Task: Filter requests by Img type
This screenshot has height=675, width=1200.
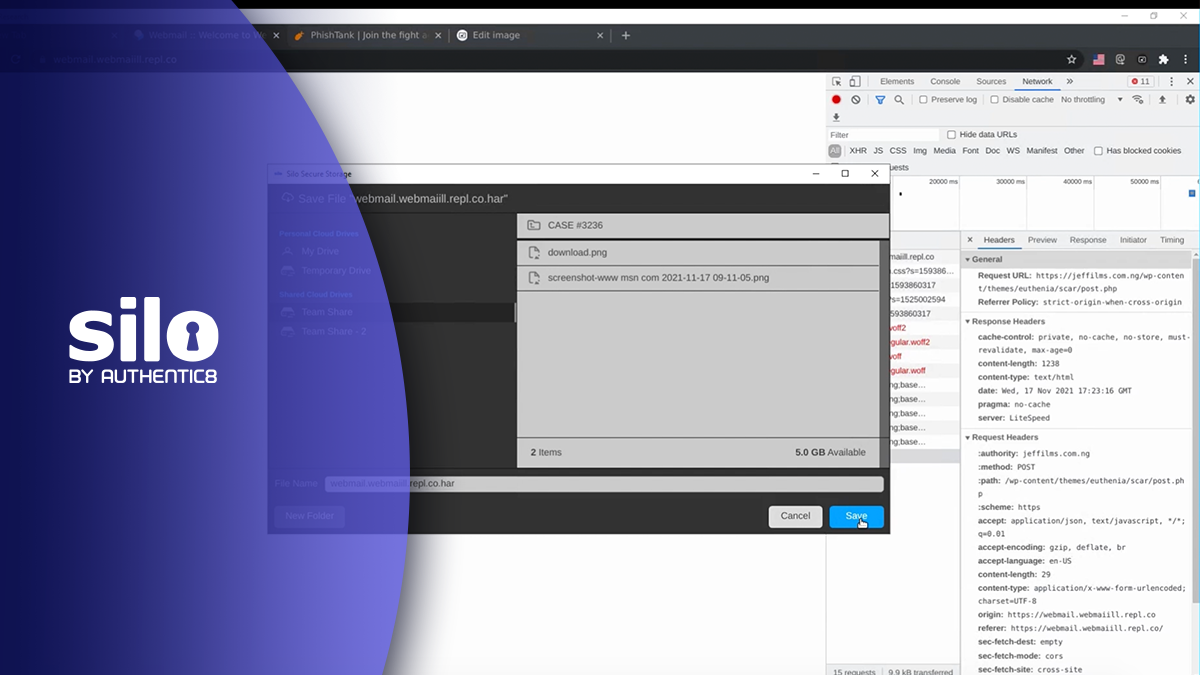Action: click(x=920, y=151)
